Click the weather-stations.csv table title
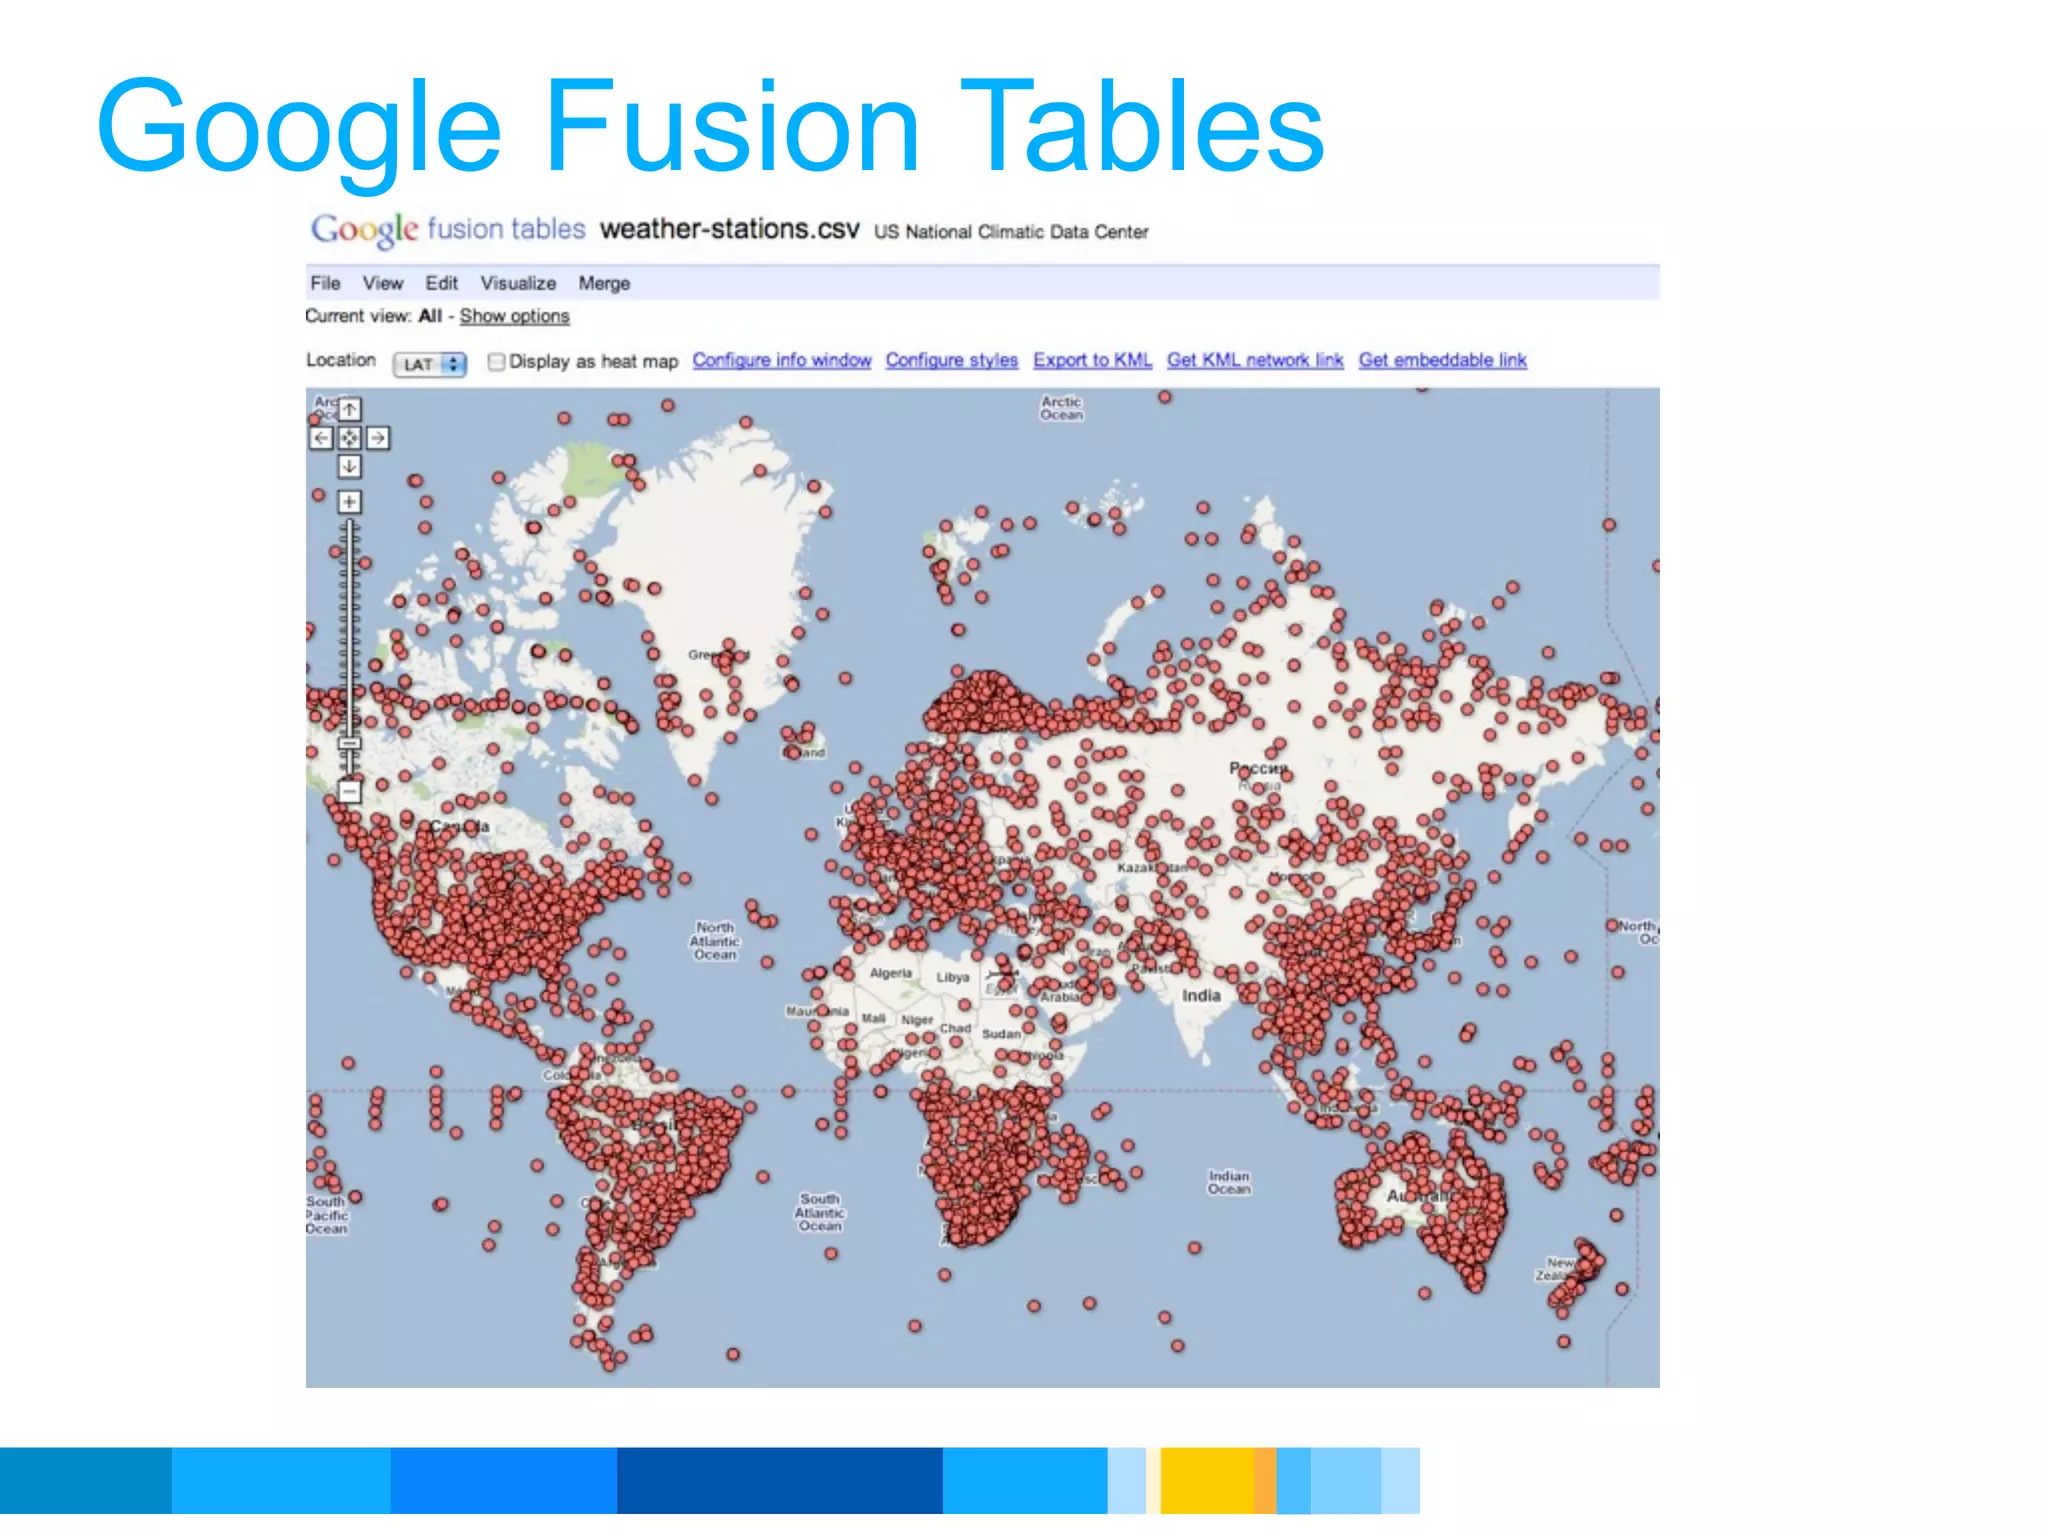Image resolution: width=2048 pixels, height=1536 pixels. coord(729,229)
